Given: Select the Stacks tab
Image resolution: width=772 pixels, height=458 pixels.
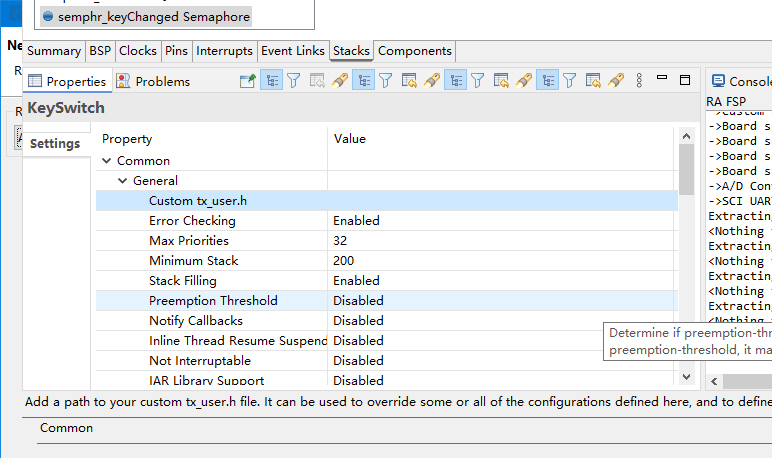Looking at the screenshot, I should (x=351, y=51).
